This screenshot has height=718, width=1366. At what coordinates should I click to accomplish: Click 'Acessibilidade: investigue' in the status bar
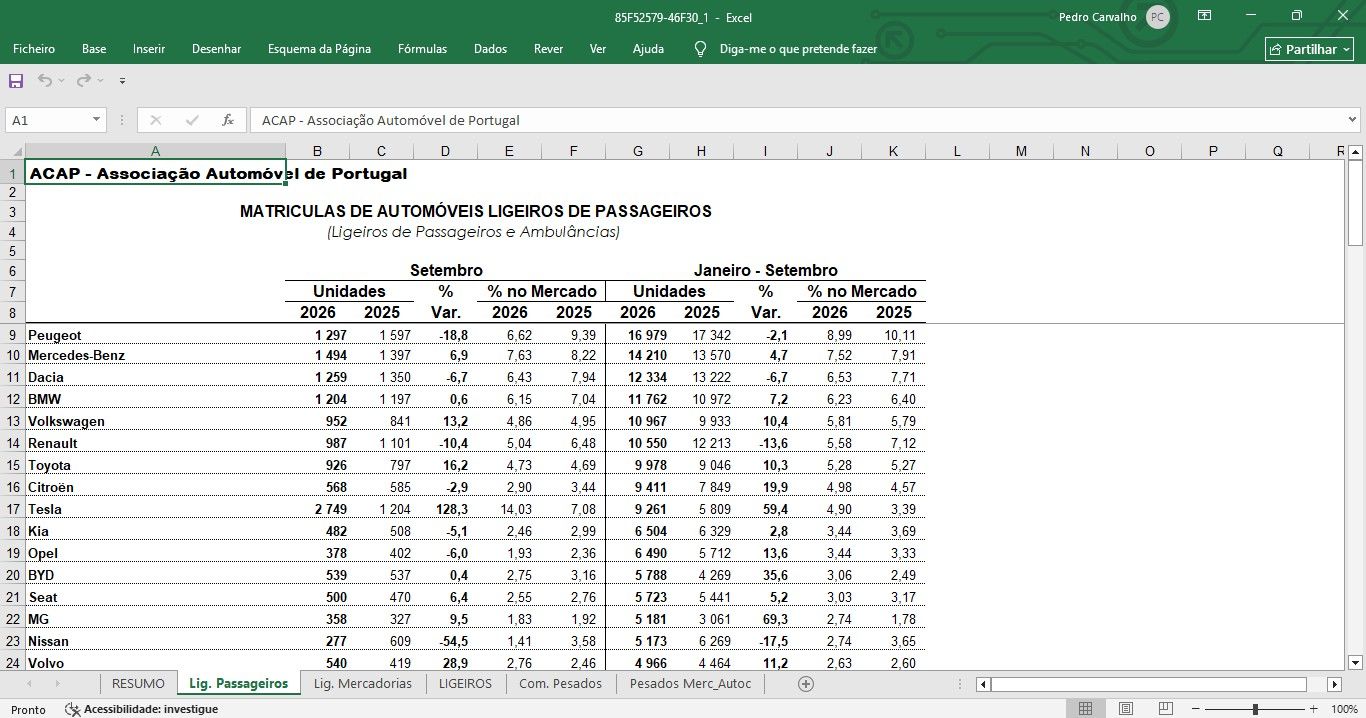151,709
